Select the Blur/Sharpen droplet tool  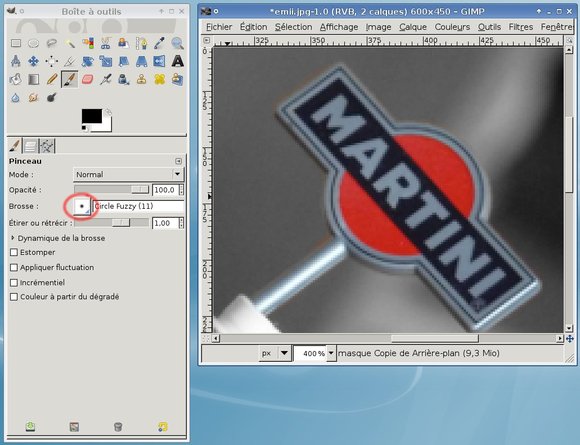16,98
